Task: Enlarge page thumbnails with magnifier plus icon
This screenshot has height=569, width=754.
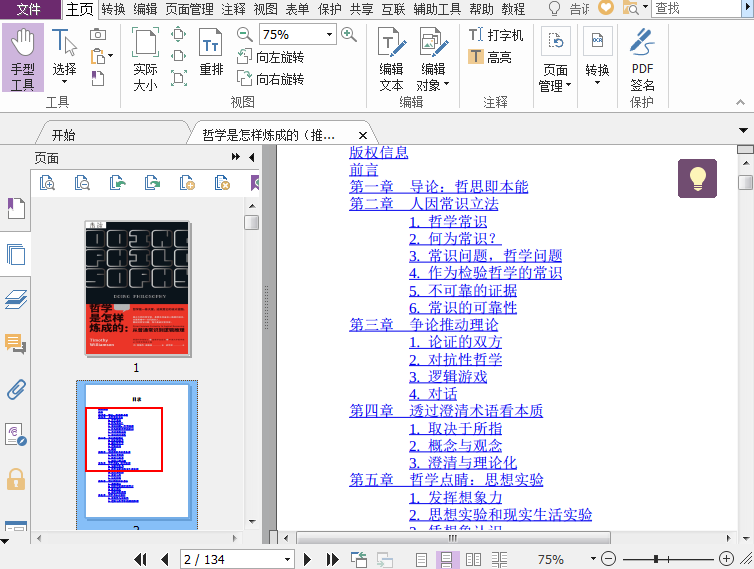Action: tap(47, 182)
